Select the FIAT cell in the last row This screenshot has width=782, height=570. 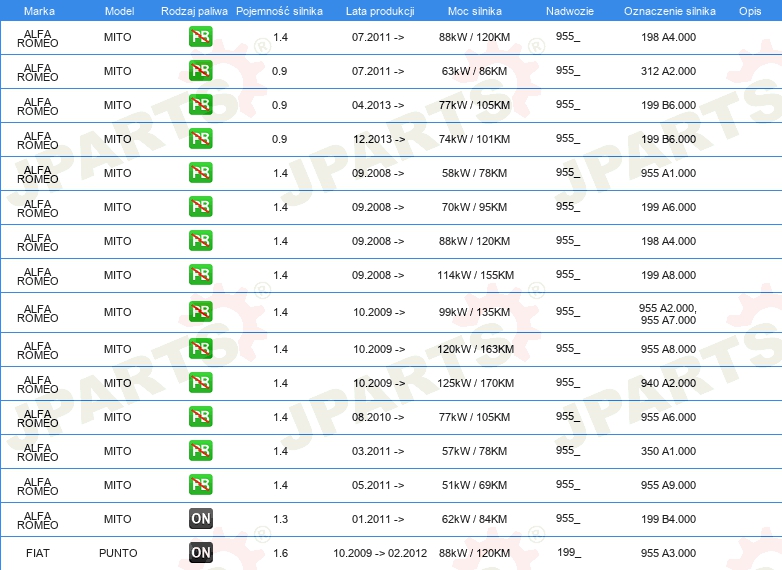click(x=37, y=553)
